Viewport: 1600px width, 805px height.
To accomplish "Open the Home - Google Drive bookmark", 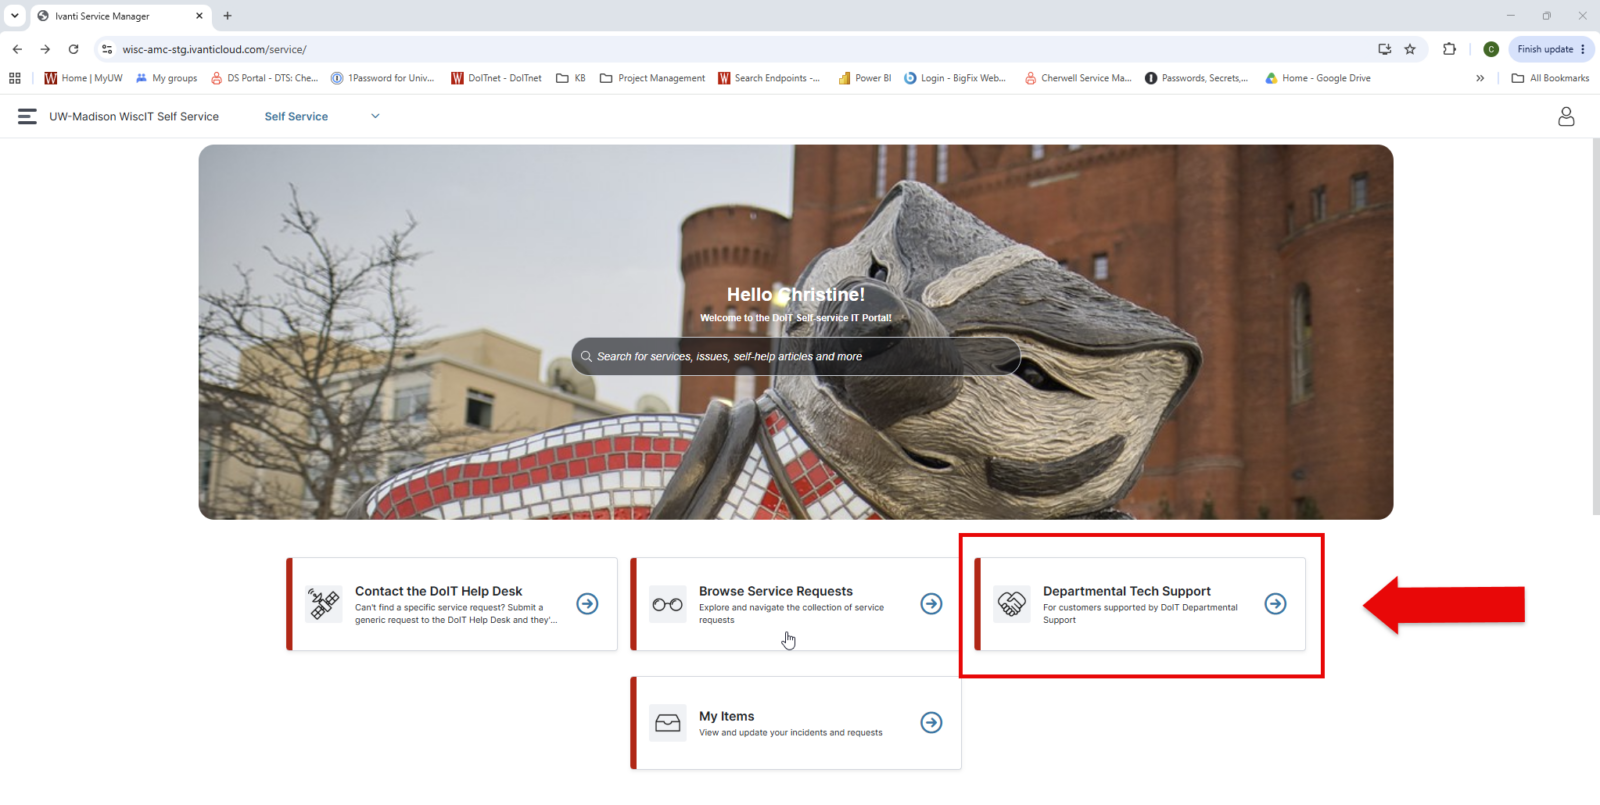I will (x=1318, y=78).
